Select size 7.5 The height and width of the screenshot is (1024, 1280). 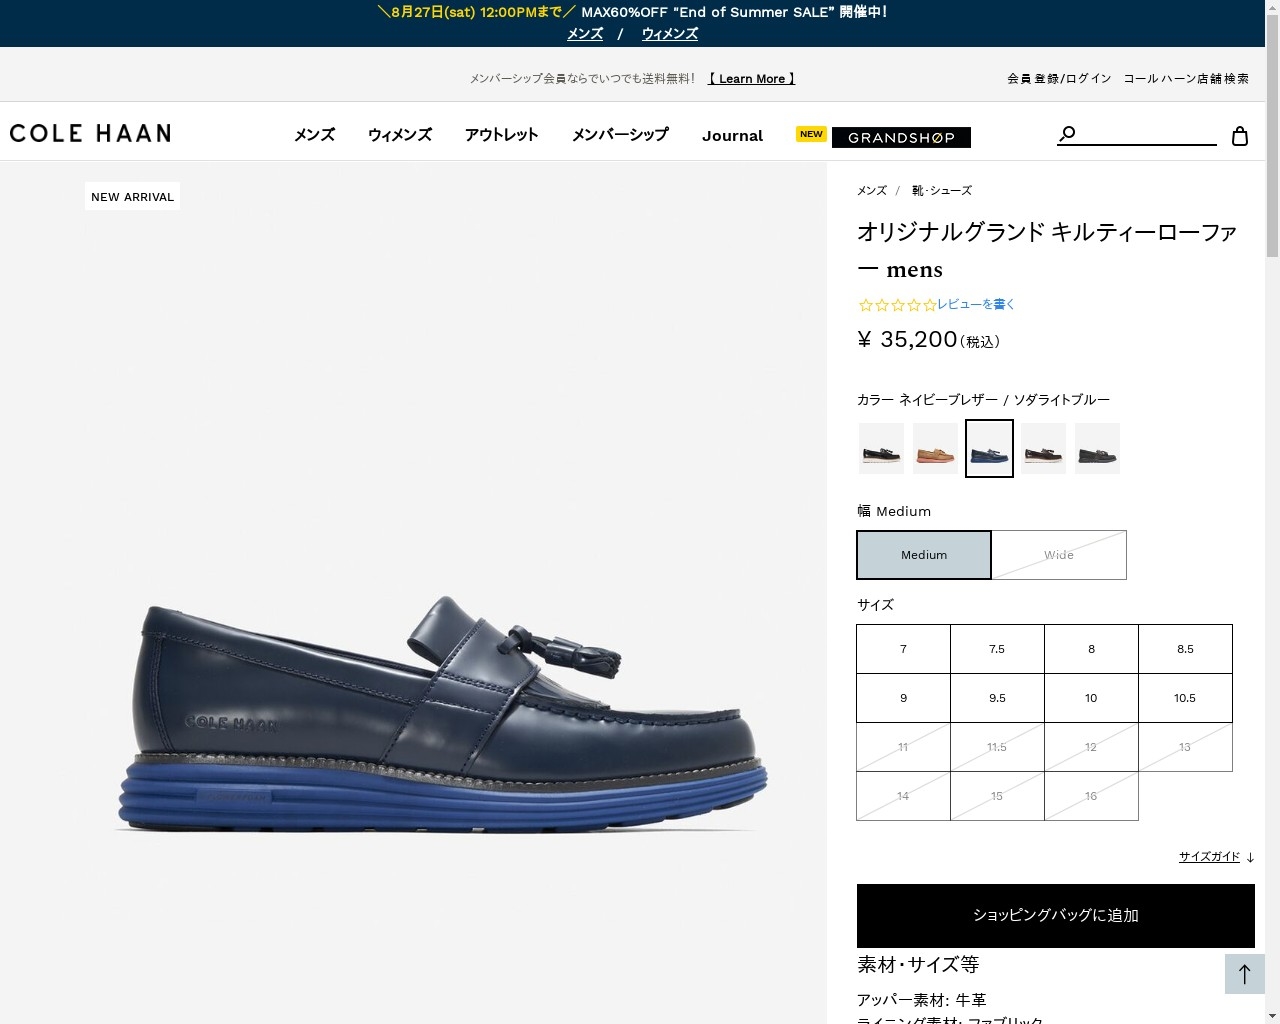(997, 649)
